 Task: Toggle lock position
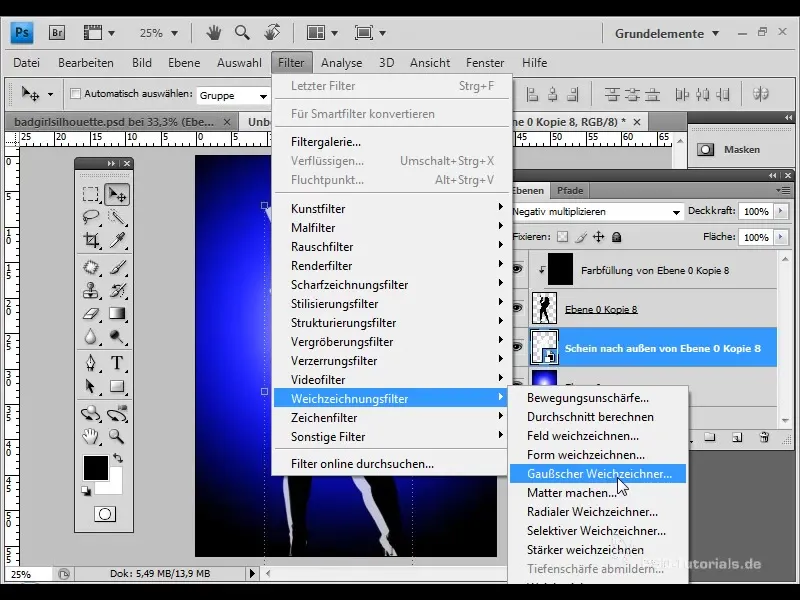(x=598, y=237)
